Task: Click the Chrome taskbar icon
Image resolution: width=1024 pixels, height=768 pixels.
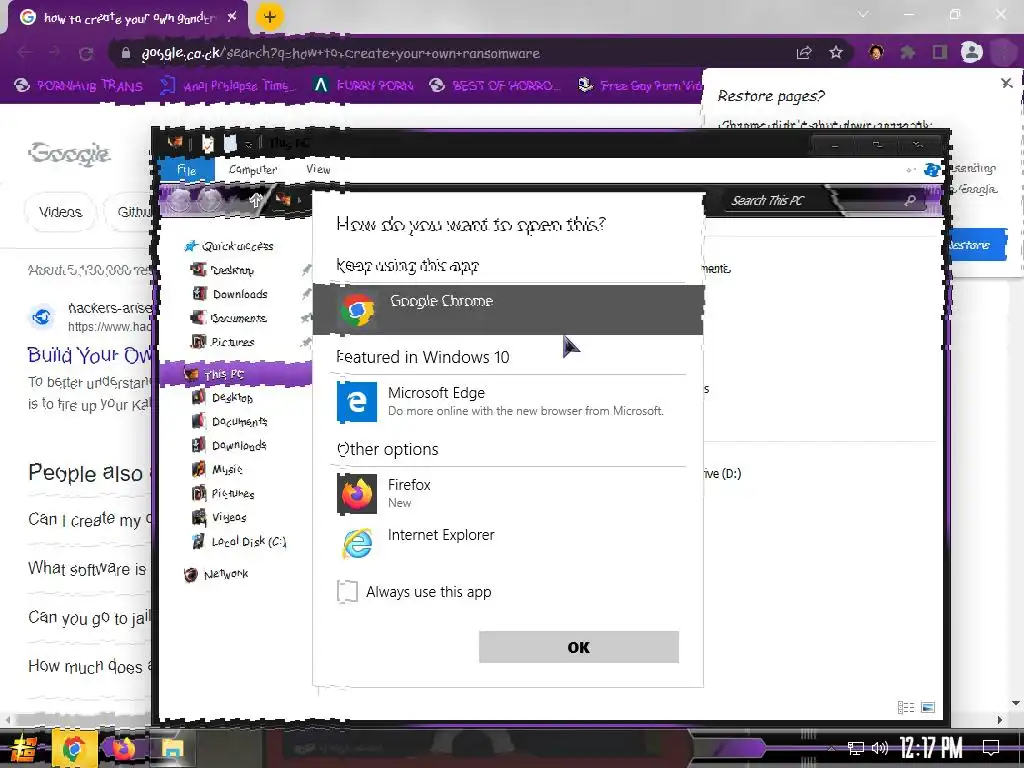Action: click(74, 748)
